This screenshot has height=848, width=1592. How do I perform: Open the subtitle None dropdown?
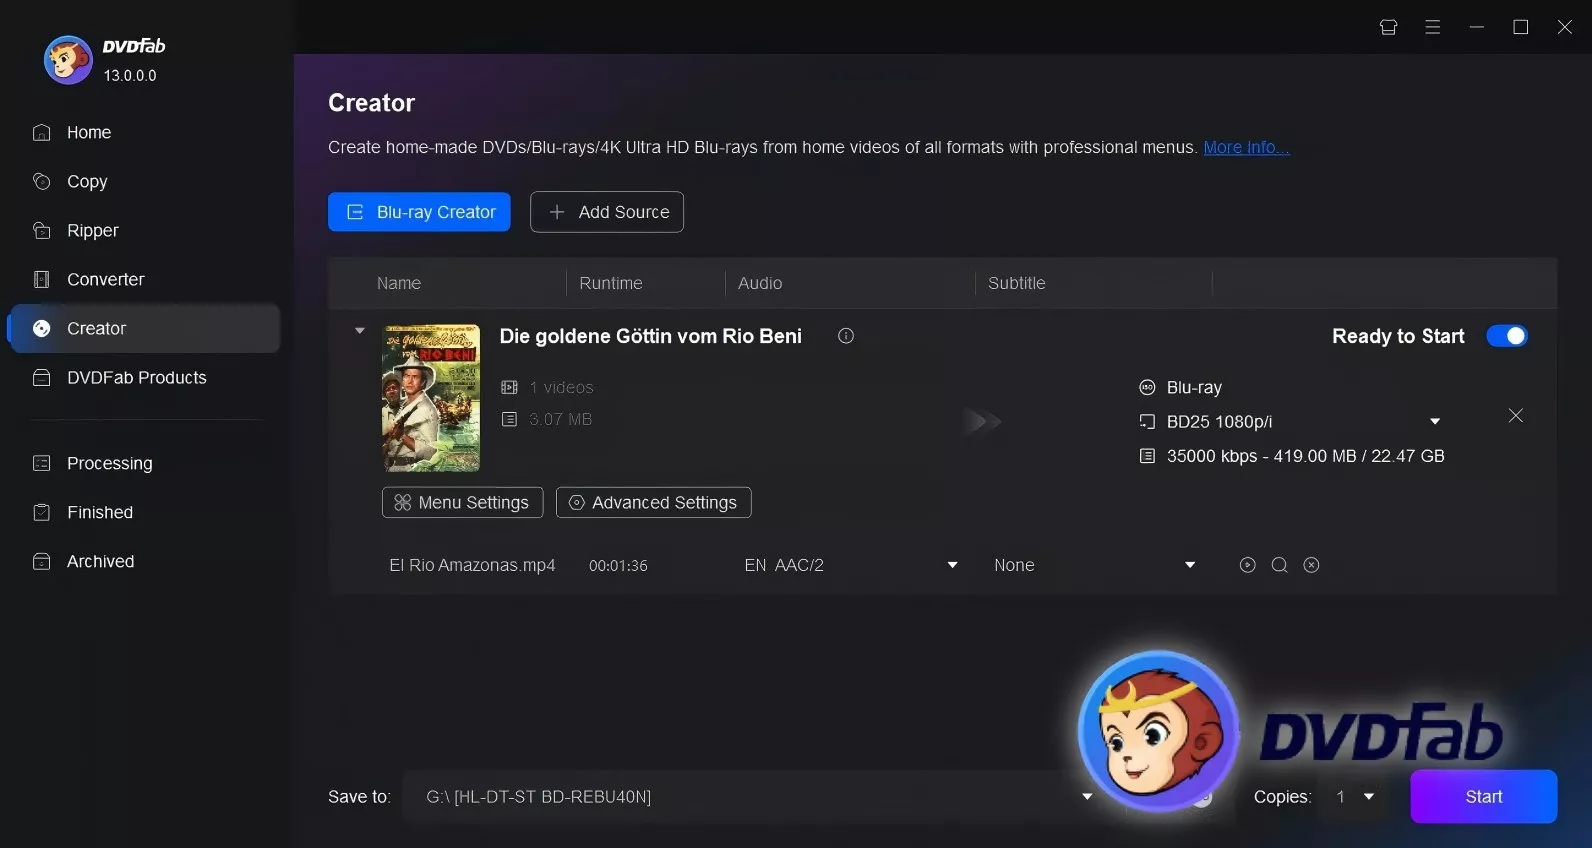click(1190, 565)
